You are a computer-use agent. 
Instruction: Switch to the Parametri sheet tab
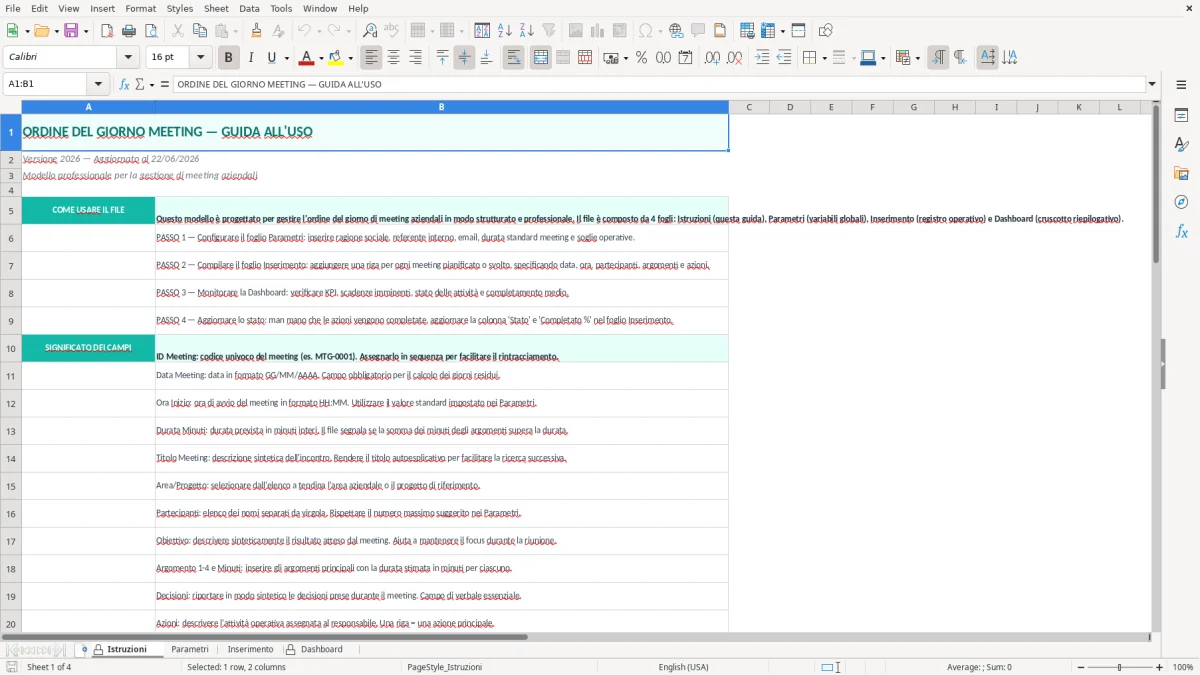point(190,649)
